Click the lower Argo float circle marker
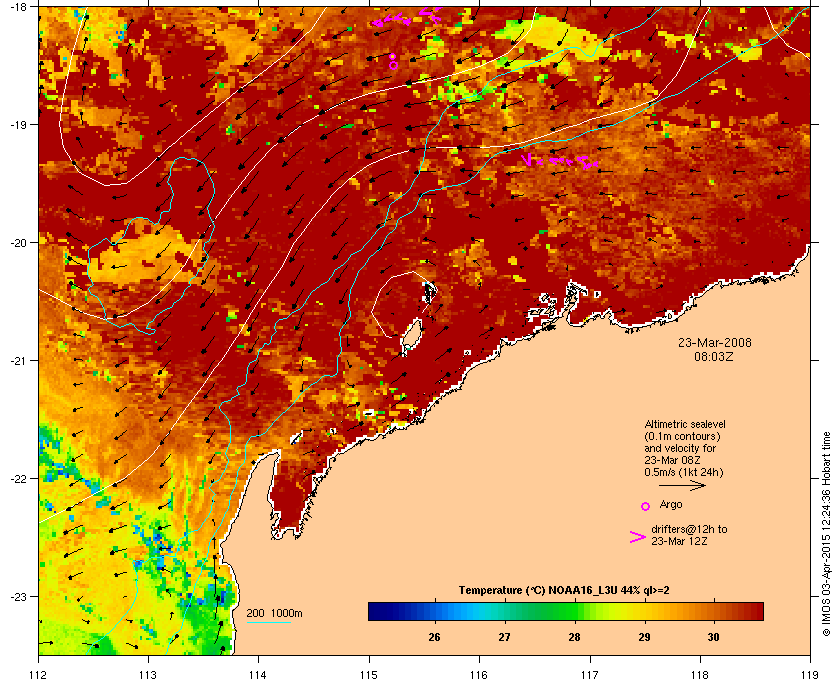 point(394,65)
